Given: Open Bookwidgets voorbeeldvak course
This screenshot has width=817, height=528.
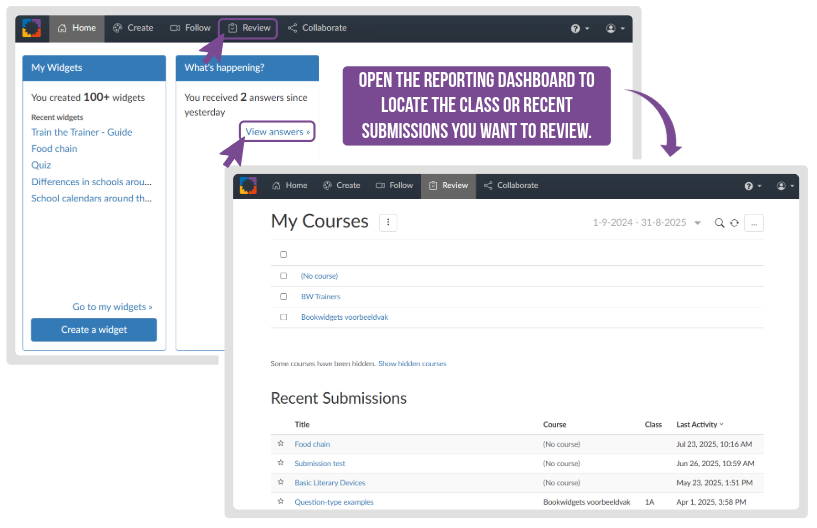Looking at the screenshot, I should point(344,317).
